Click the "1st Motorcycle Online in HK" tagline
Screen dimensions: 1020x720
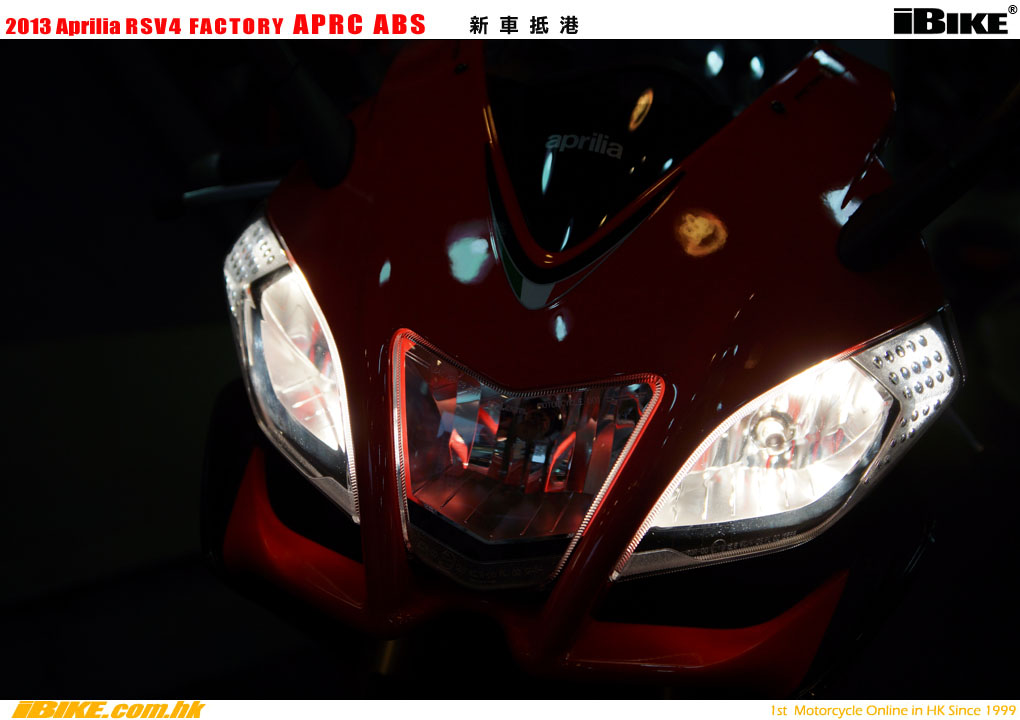click(892, 710)
